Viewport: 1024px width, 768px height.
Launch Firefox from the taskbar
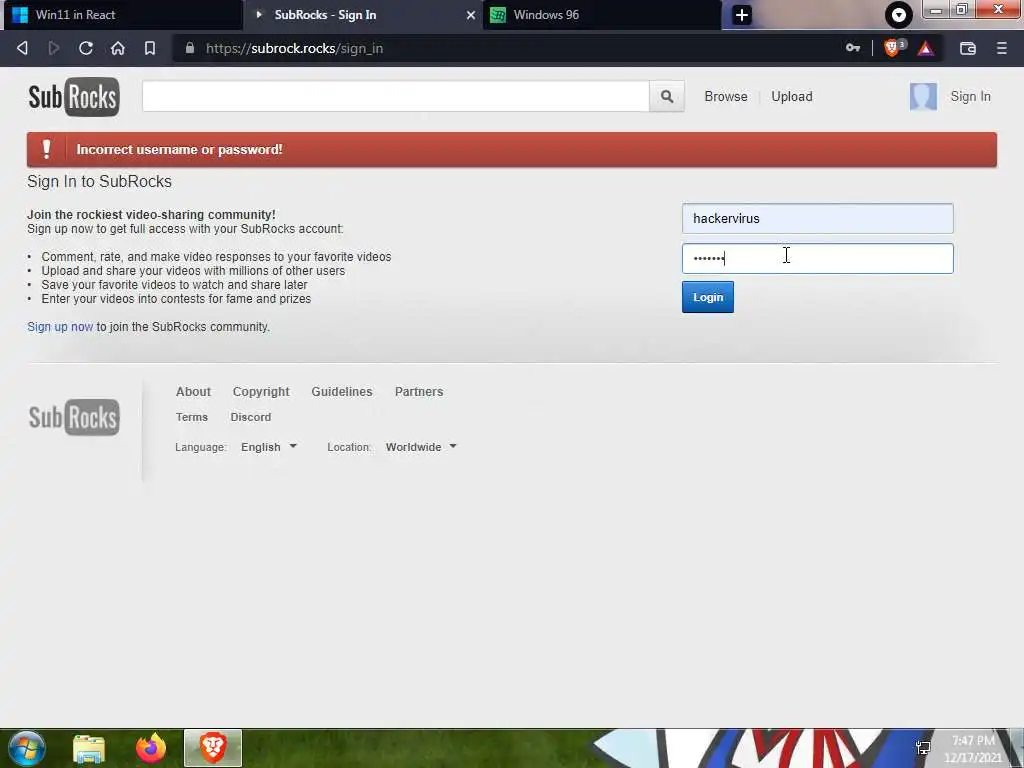tap(151, 748)
